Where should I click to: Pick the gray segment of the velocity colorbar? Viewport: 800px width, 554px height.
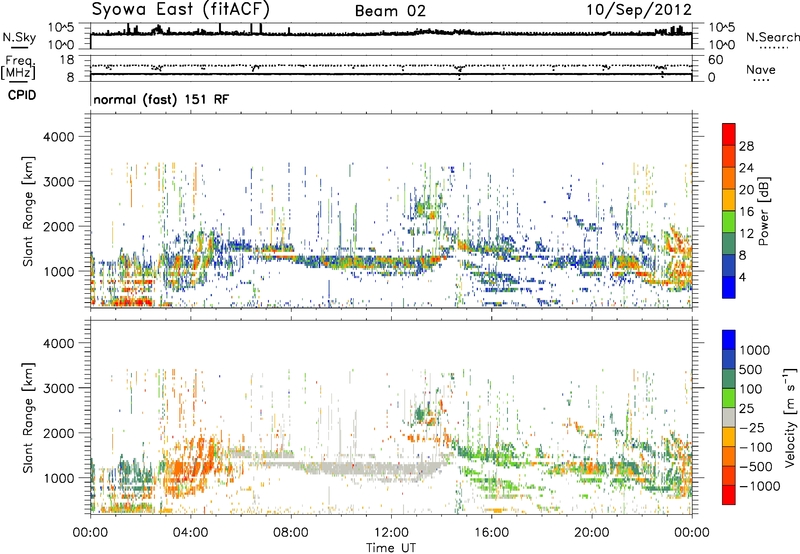[x=729, y=418]
